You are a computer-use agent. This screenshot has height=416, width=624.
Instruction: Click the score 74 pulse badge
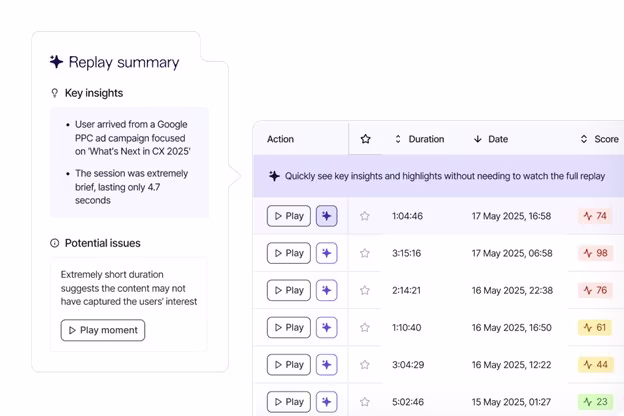[x=595, y=216]
